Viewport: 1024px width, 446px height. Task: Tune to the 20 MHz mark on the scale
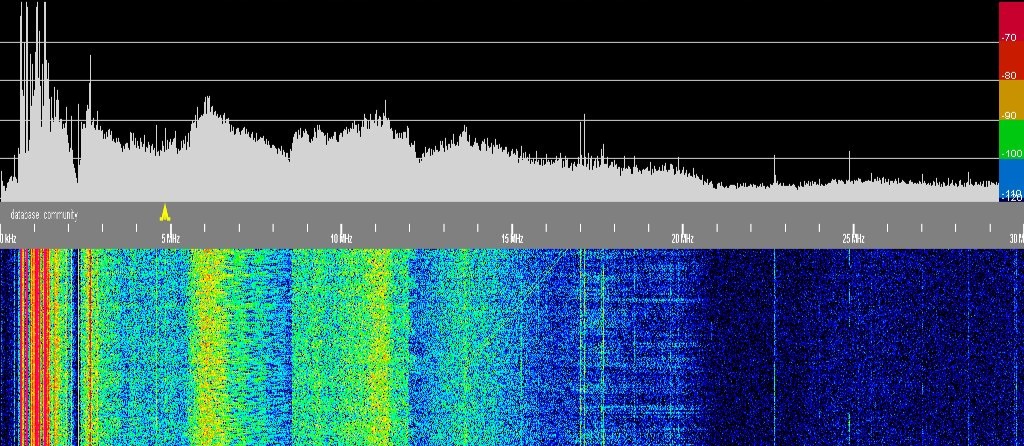click(x=682, y=238)
